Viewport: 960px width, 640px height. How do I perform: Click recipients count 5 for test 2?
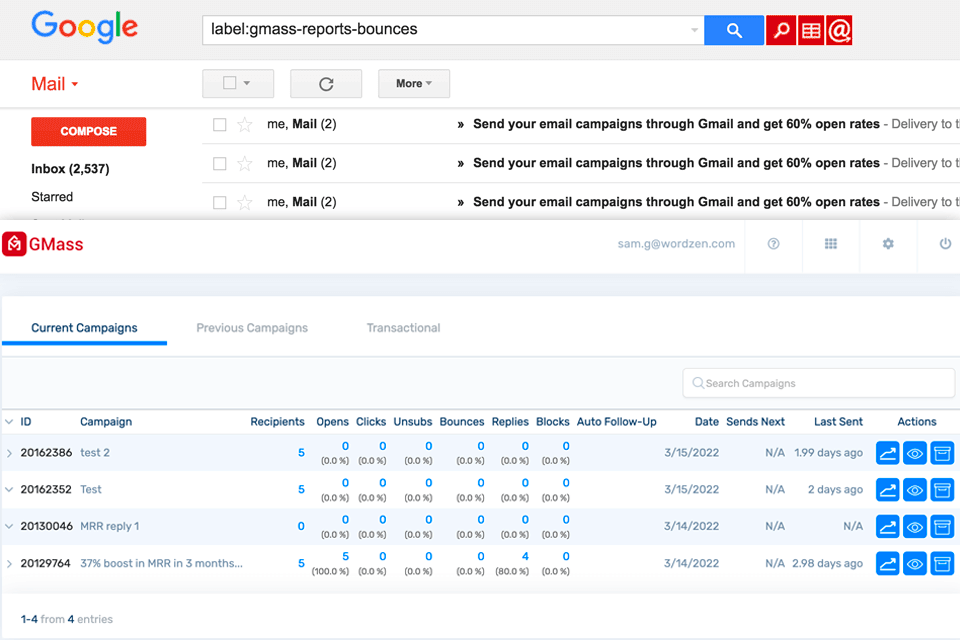[301, 453]
